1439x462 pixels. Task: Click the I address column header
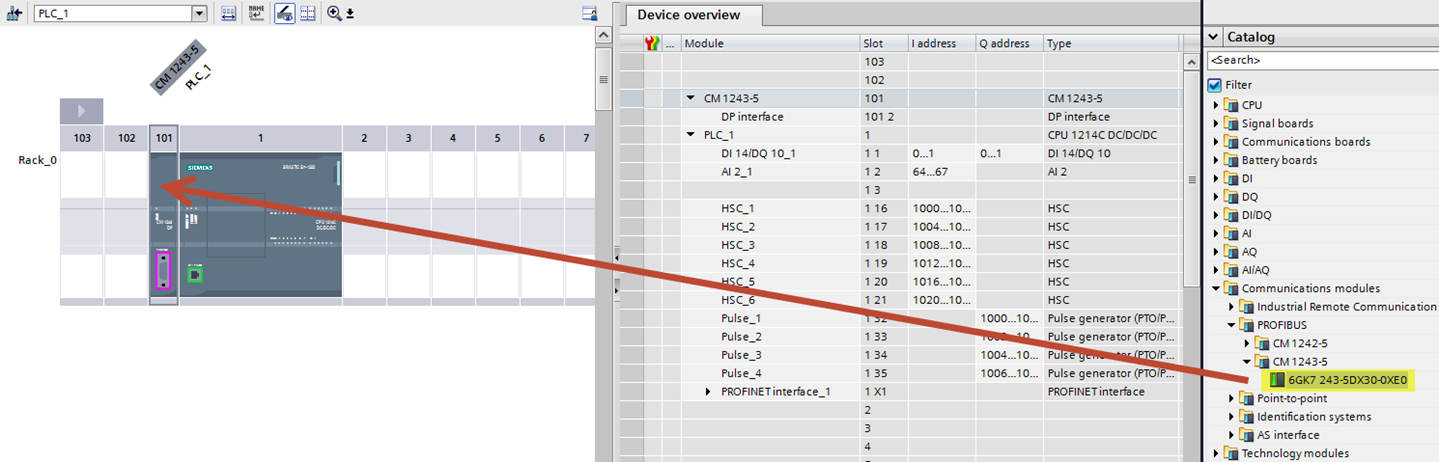[942, 43]
